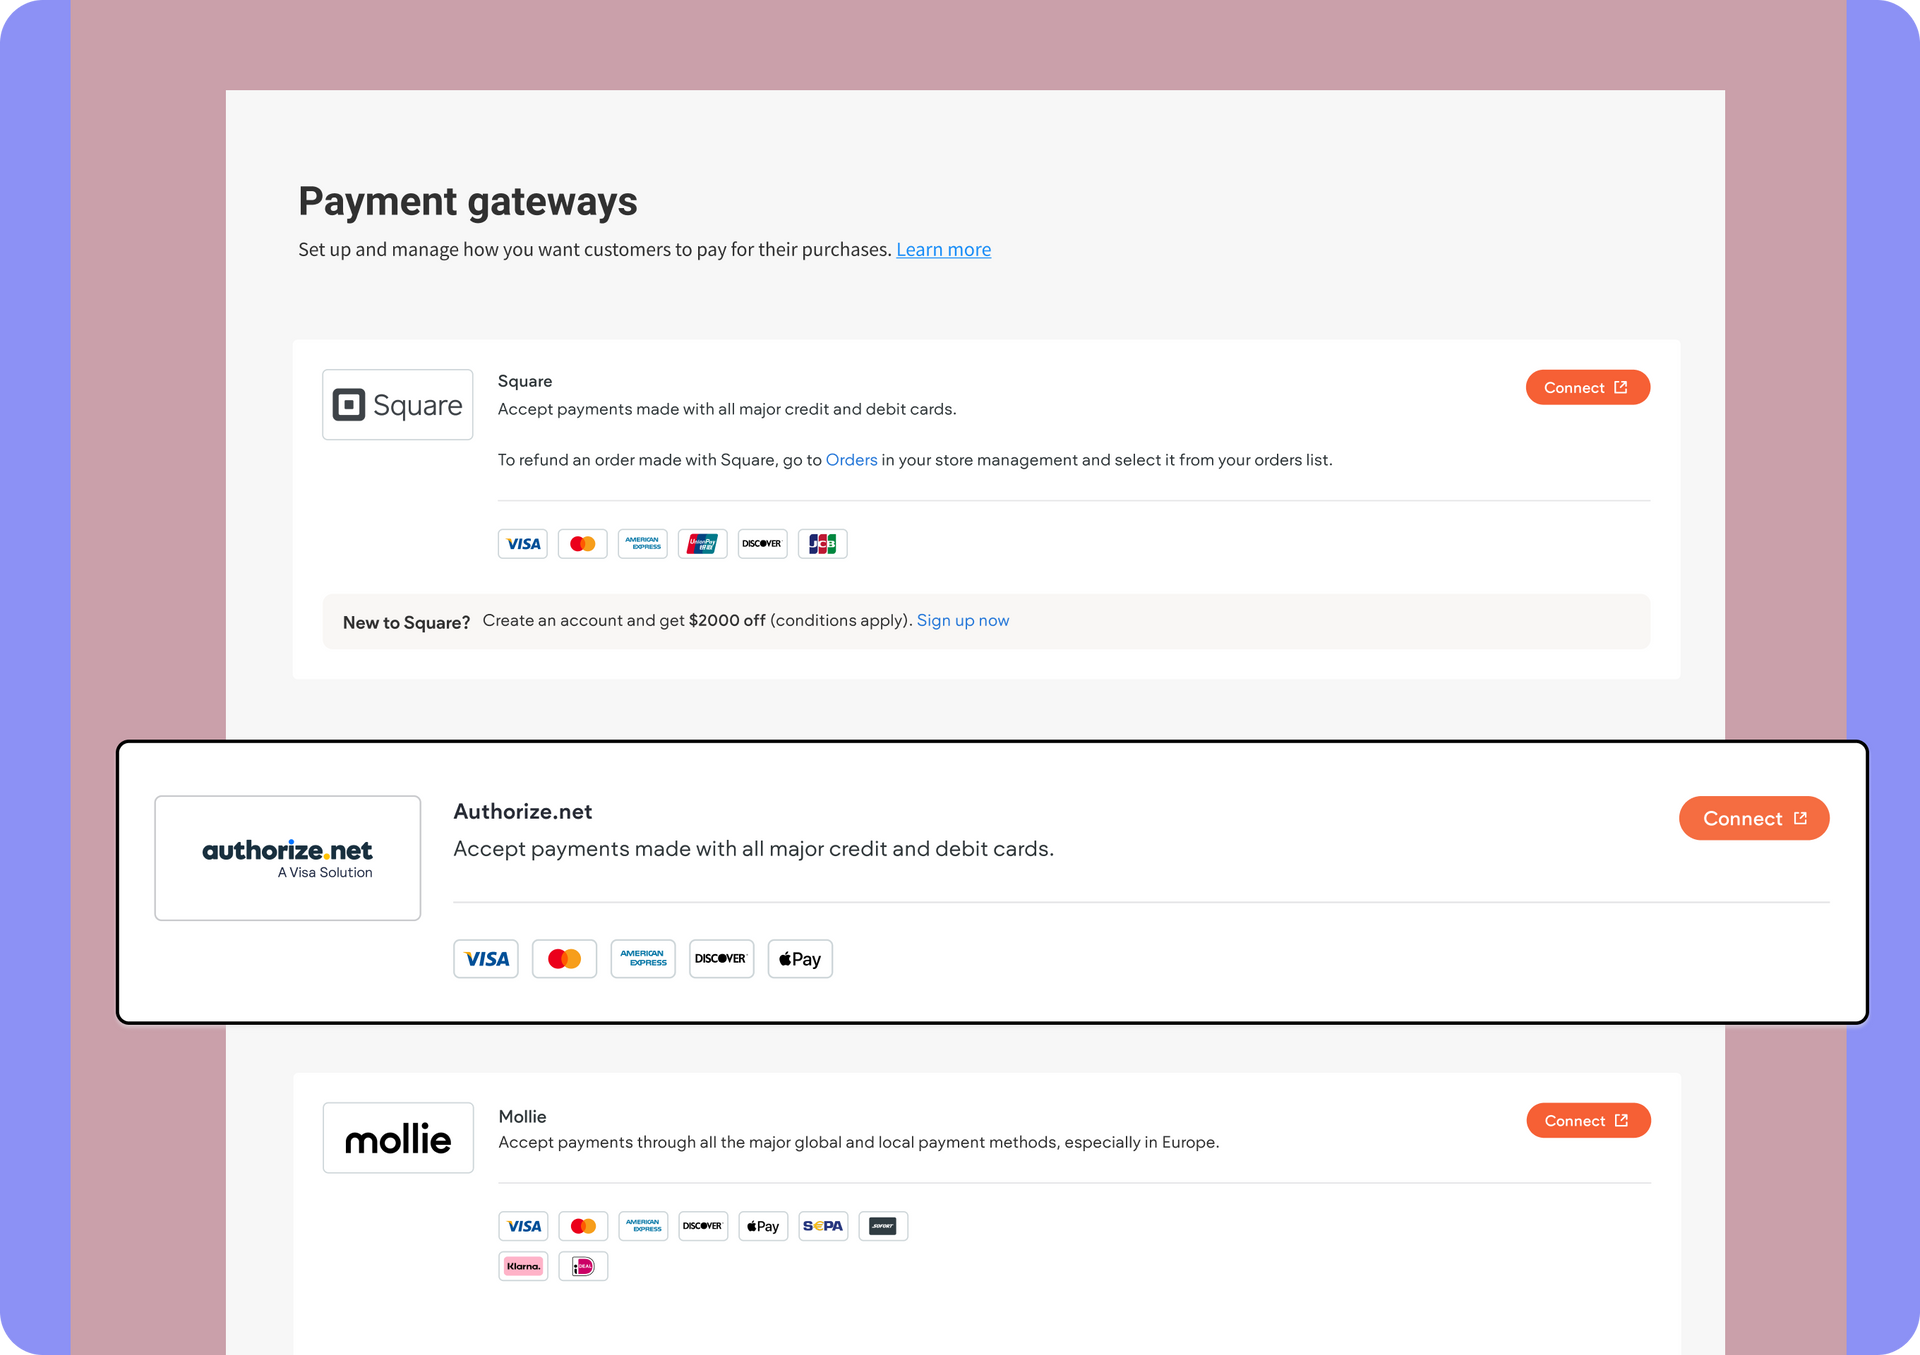
Task: Open the Learn more link
Action: (x=943, y=250)
